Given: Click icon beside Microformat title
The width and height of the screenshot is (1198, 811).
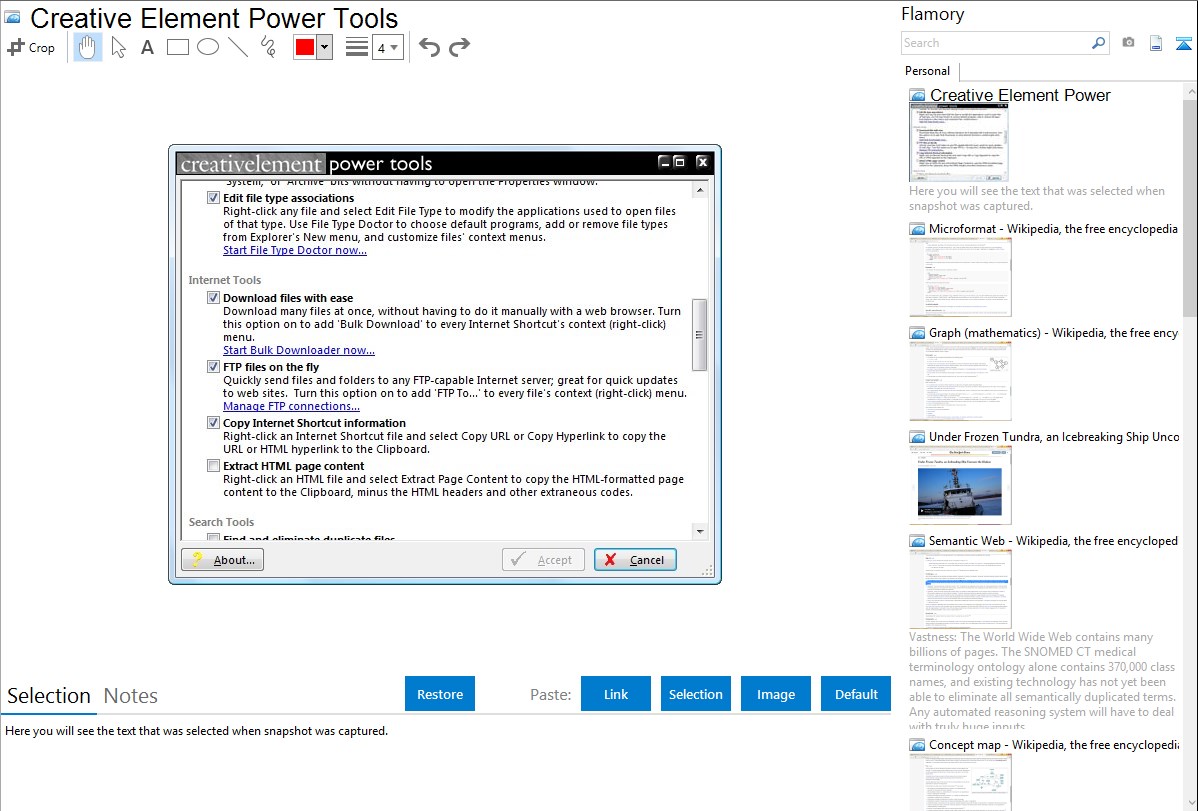Looking at the screenshot, I should (917, 229).
